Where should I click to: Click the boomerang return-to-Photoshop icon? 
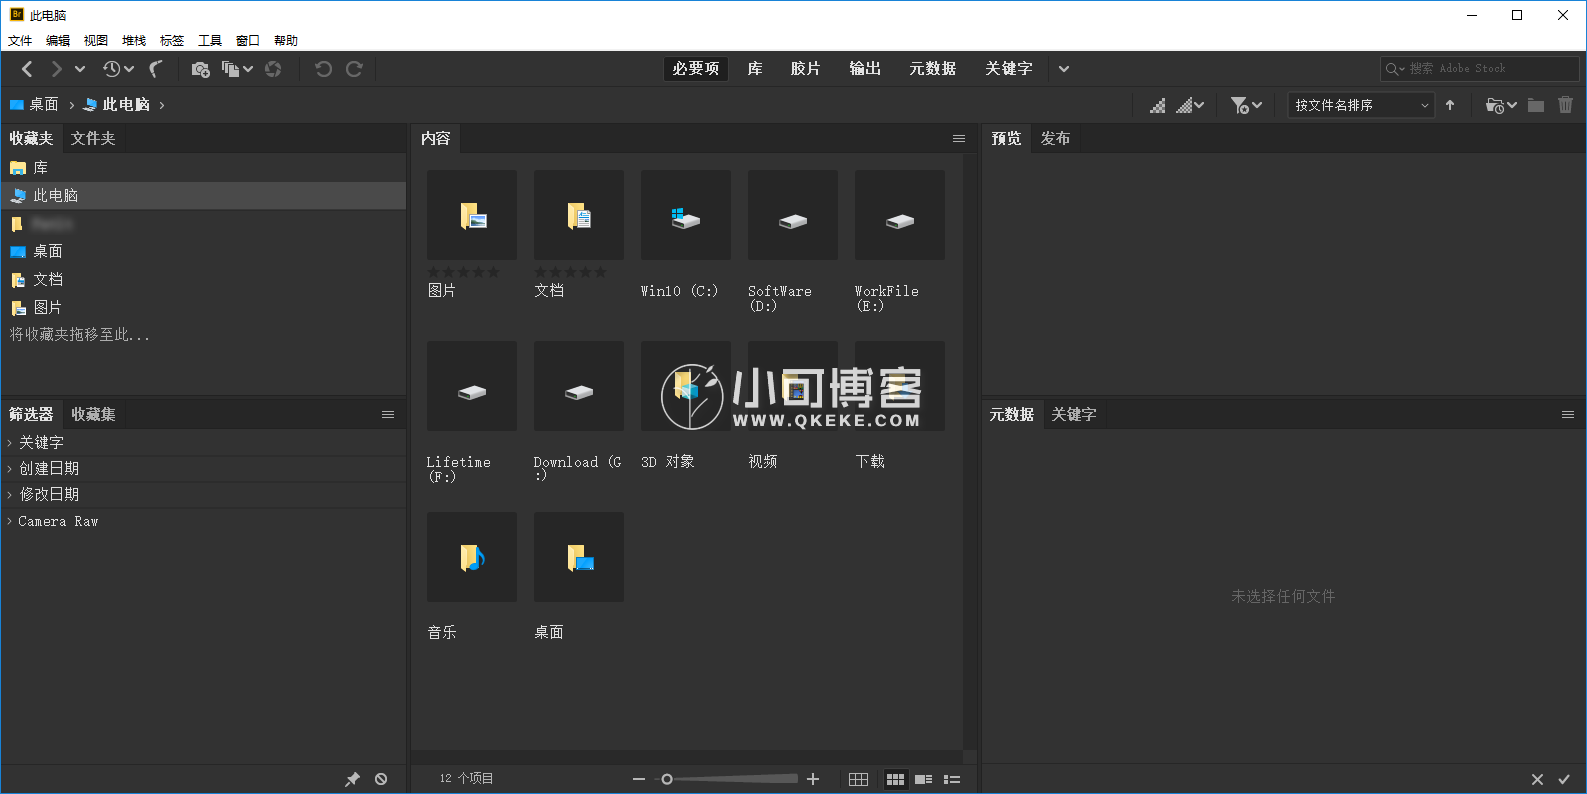(156, 69)
